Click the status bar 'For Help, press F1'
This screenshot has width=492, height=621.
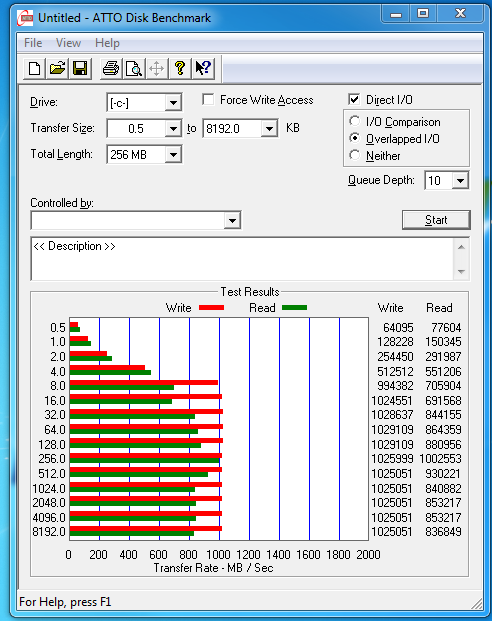pyautogui.click(x=65, y=602)
